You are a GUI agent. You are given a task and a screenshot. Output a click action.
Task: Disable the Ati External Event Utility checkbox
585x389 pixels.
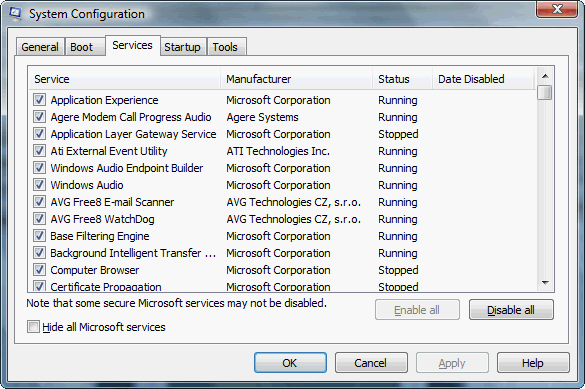39,151
